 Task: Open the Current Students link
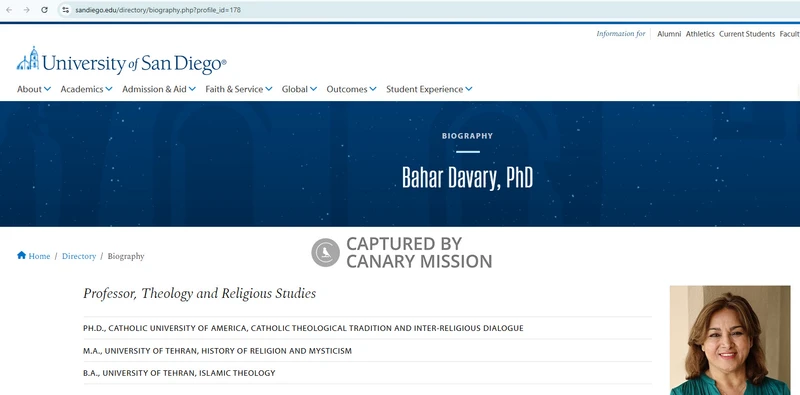[x=747, y=34]
